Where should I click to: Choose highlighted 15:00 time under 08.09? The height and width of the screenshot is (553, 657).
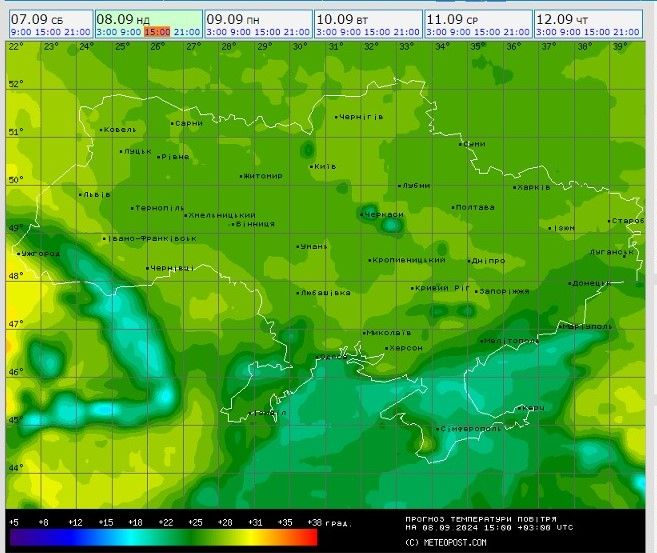tap(157, 32)
